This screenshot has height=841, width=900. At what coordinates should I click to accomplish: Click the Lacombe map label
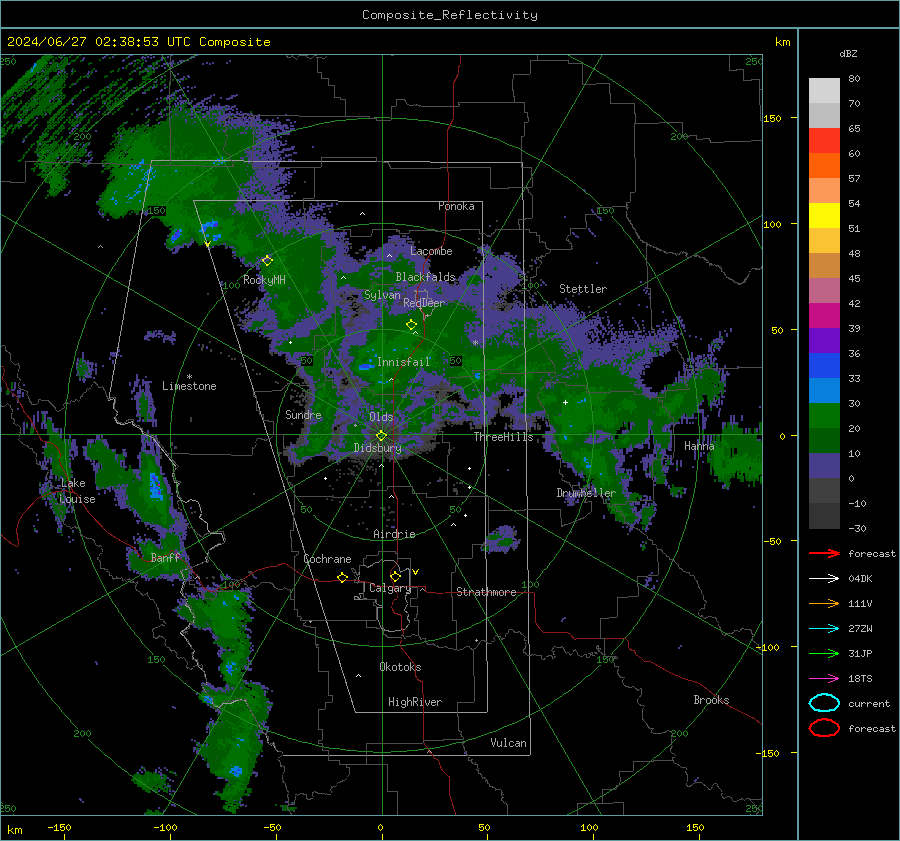tap(431, 251)
